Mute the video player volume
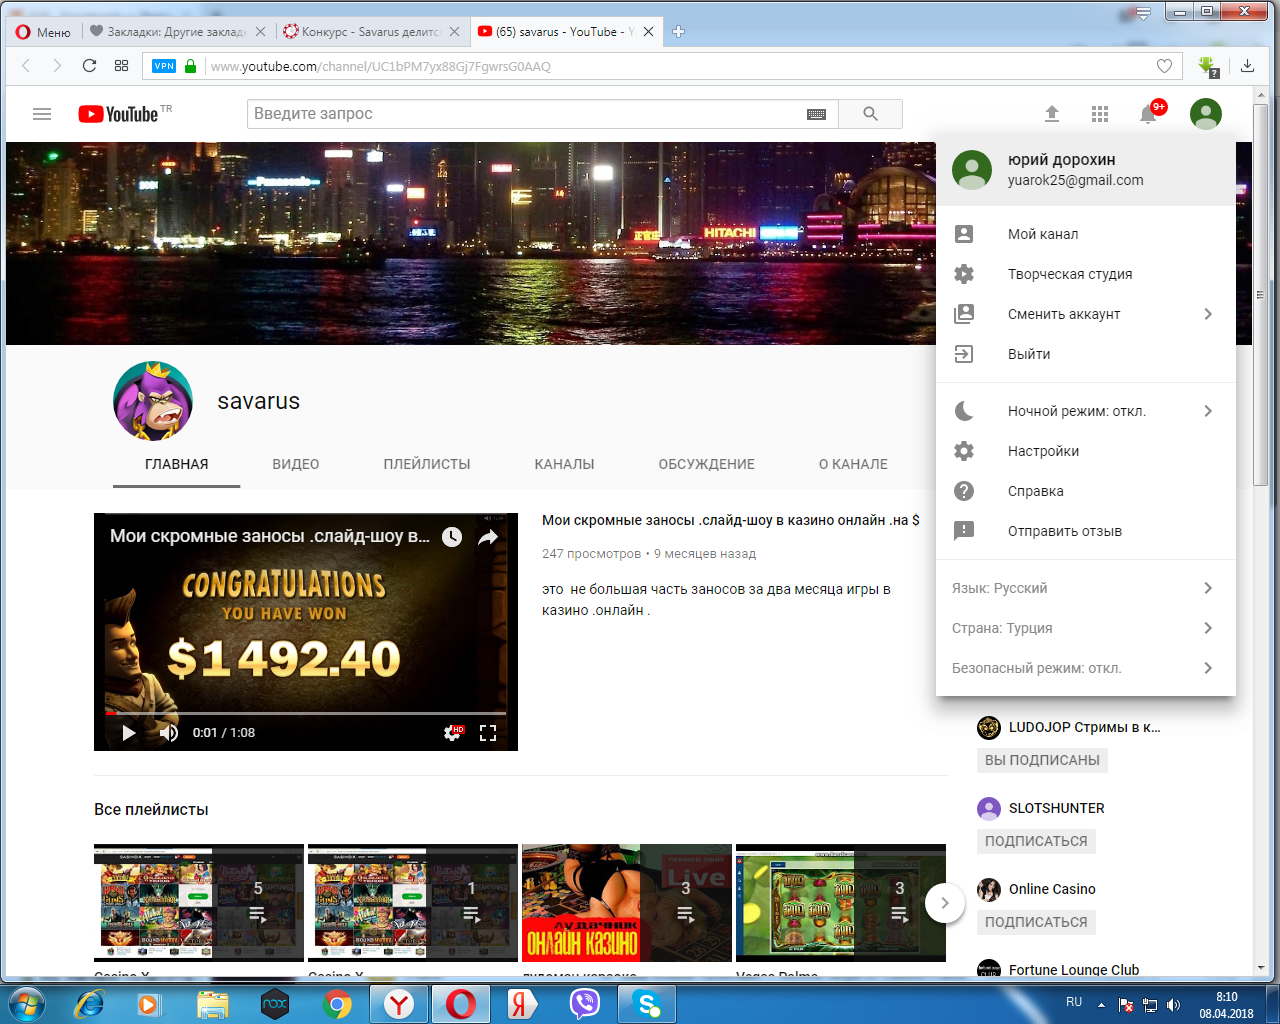Screen dimensions: 1280x1024 tap(169, 733)
